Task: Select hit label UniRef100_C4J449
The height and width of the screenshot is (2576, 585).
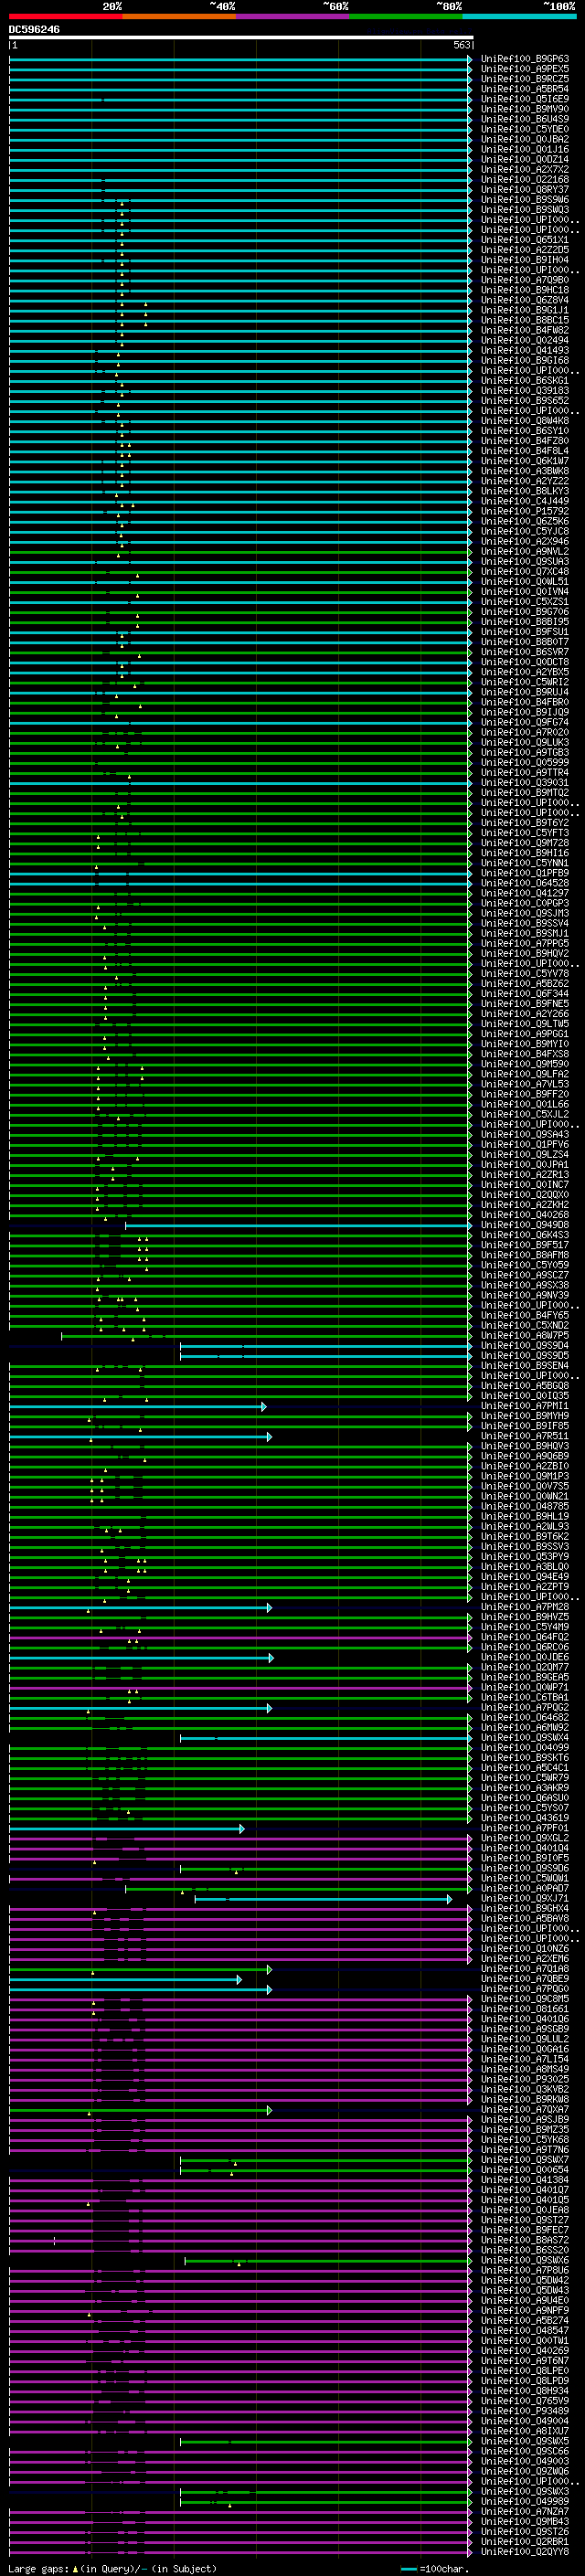Action: coord(525,501)
